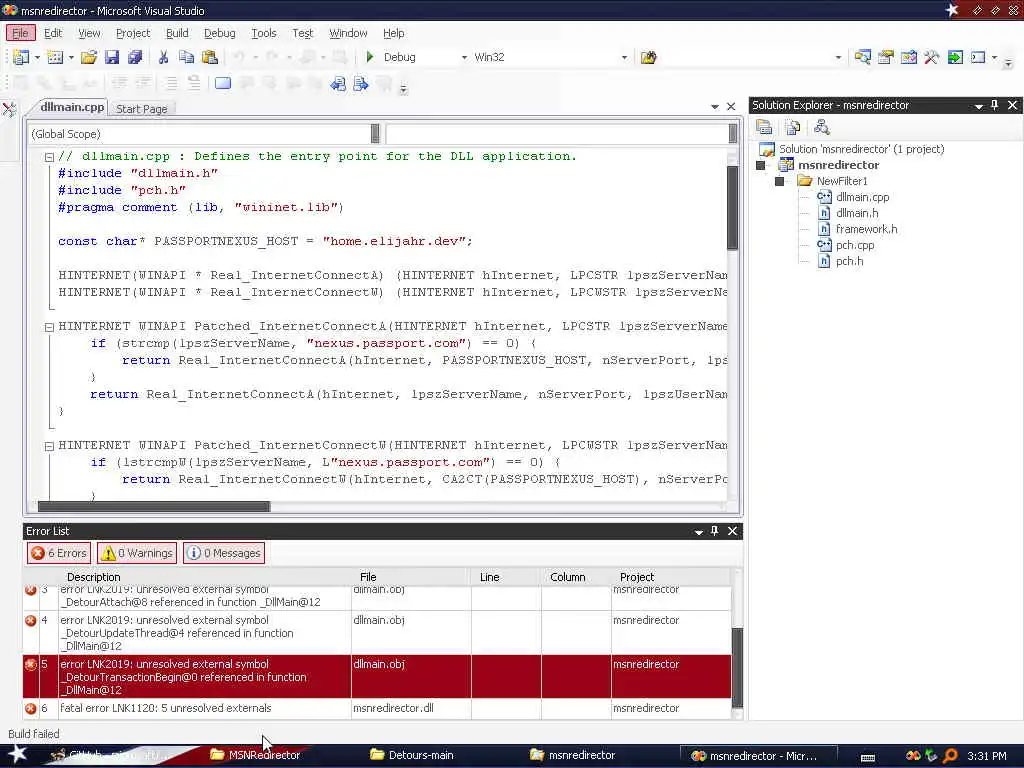Image resolution: width=1024 pixels, height=768 pixels.
Task: Click the Properties icon in Solution Explorer
Action: 765,127
